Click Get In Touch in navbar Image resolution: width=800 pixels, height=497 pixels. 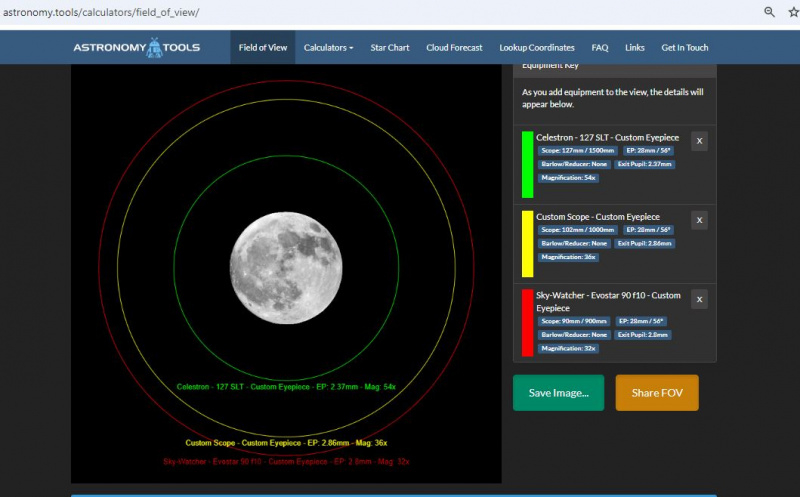point(685,47)
